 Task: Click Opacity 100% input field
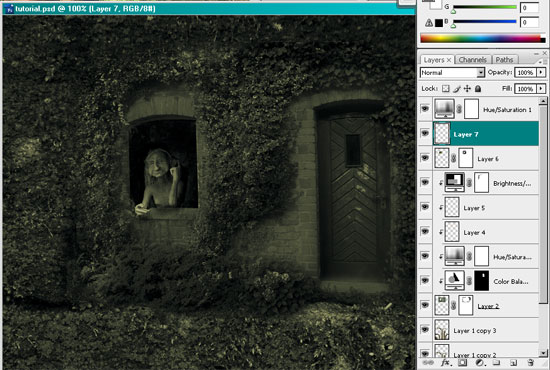pyautogui.click(x=525, y=73)
